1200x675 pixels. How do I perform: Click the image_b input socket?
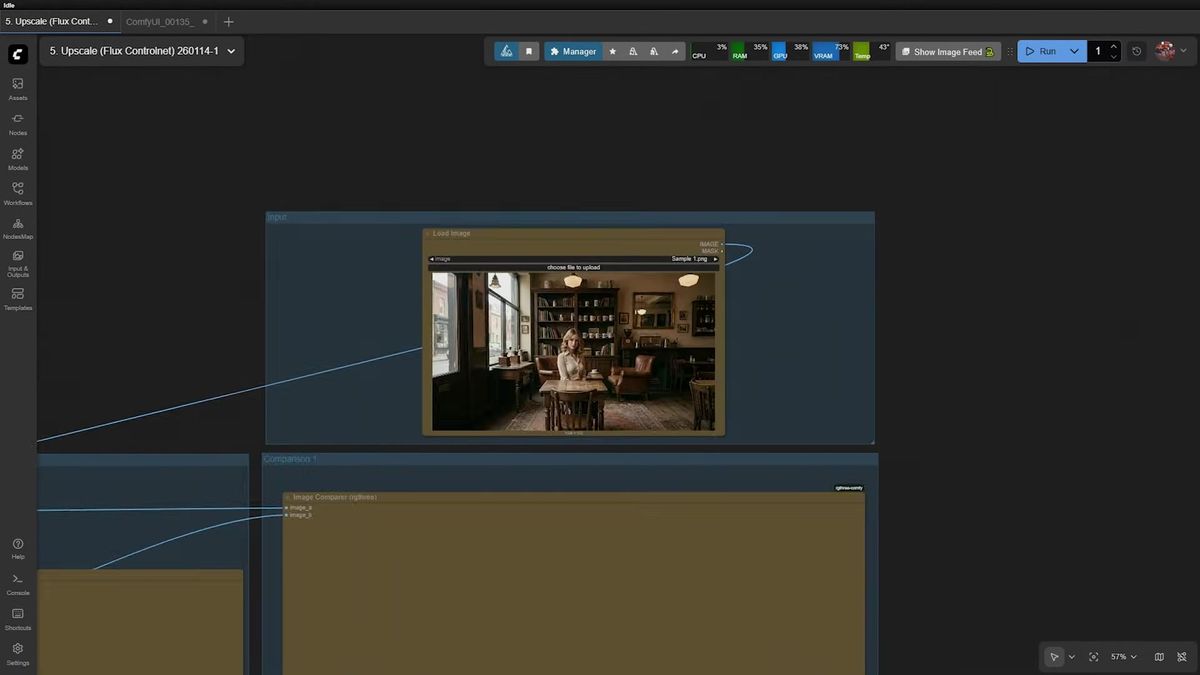point(286,515)
